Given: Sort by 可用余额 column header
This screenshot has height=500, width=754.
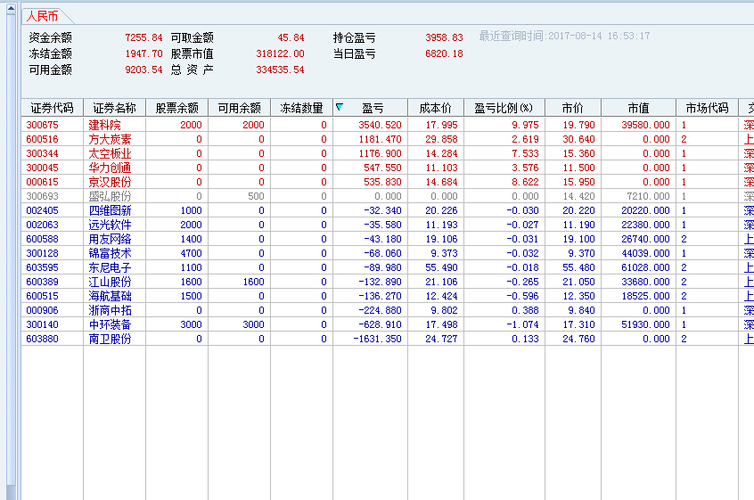Looking at the screenshot, I should coord(239,108).
